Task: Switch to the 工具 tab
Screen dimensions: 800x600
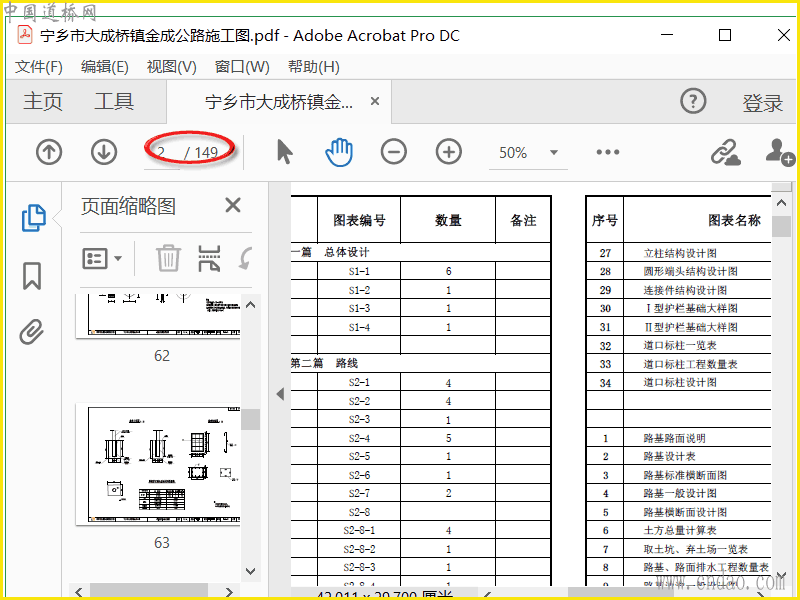Action: 114,101
